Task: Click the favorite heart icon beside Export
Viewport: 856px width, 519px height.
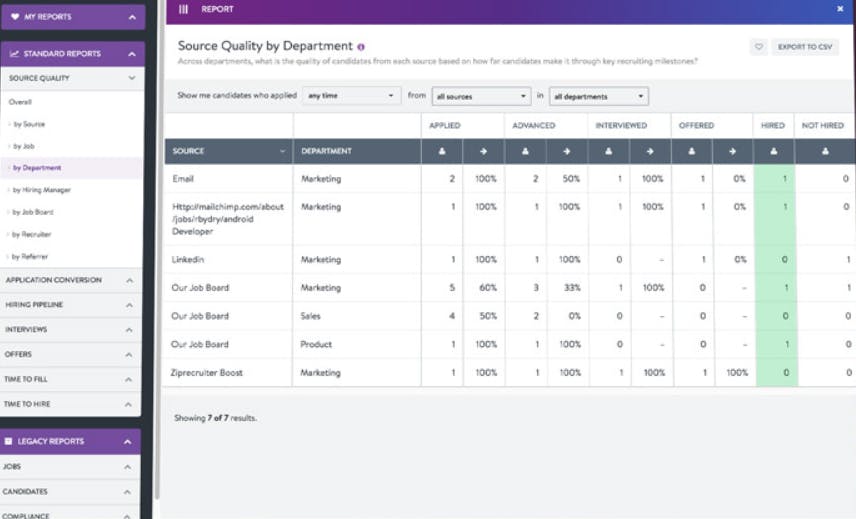Action: click(x=759, y=47)
